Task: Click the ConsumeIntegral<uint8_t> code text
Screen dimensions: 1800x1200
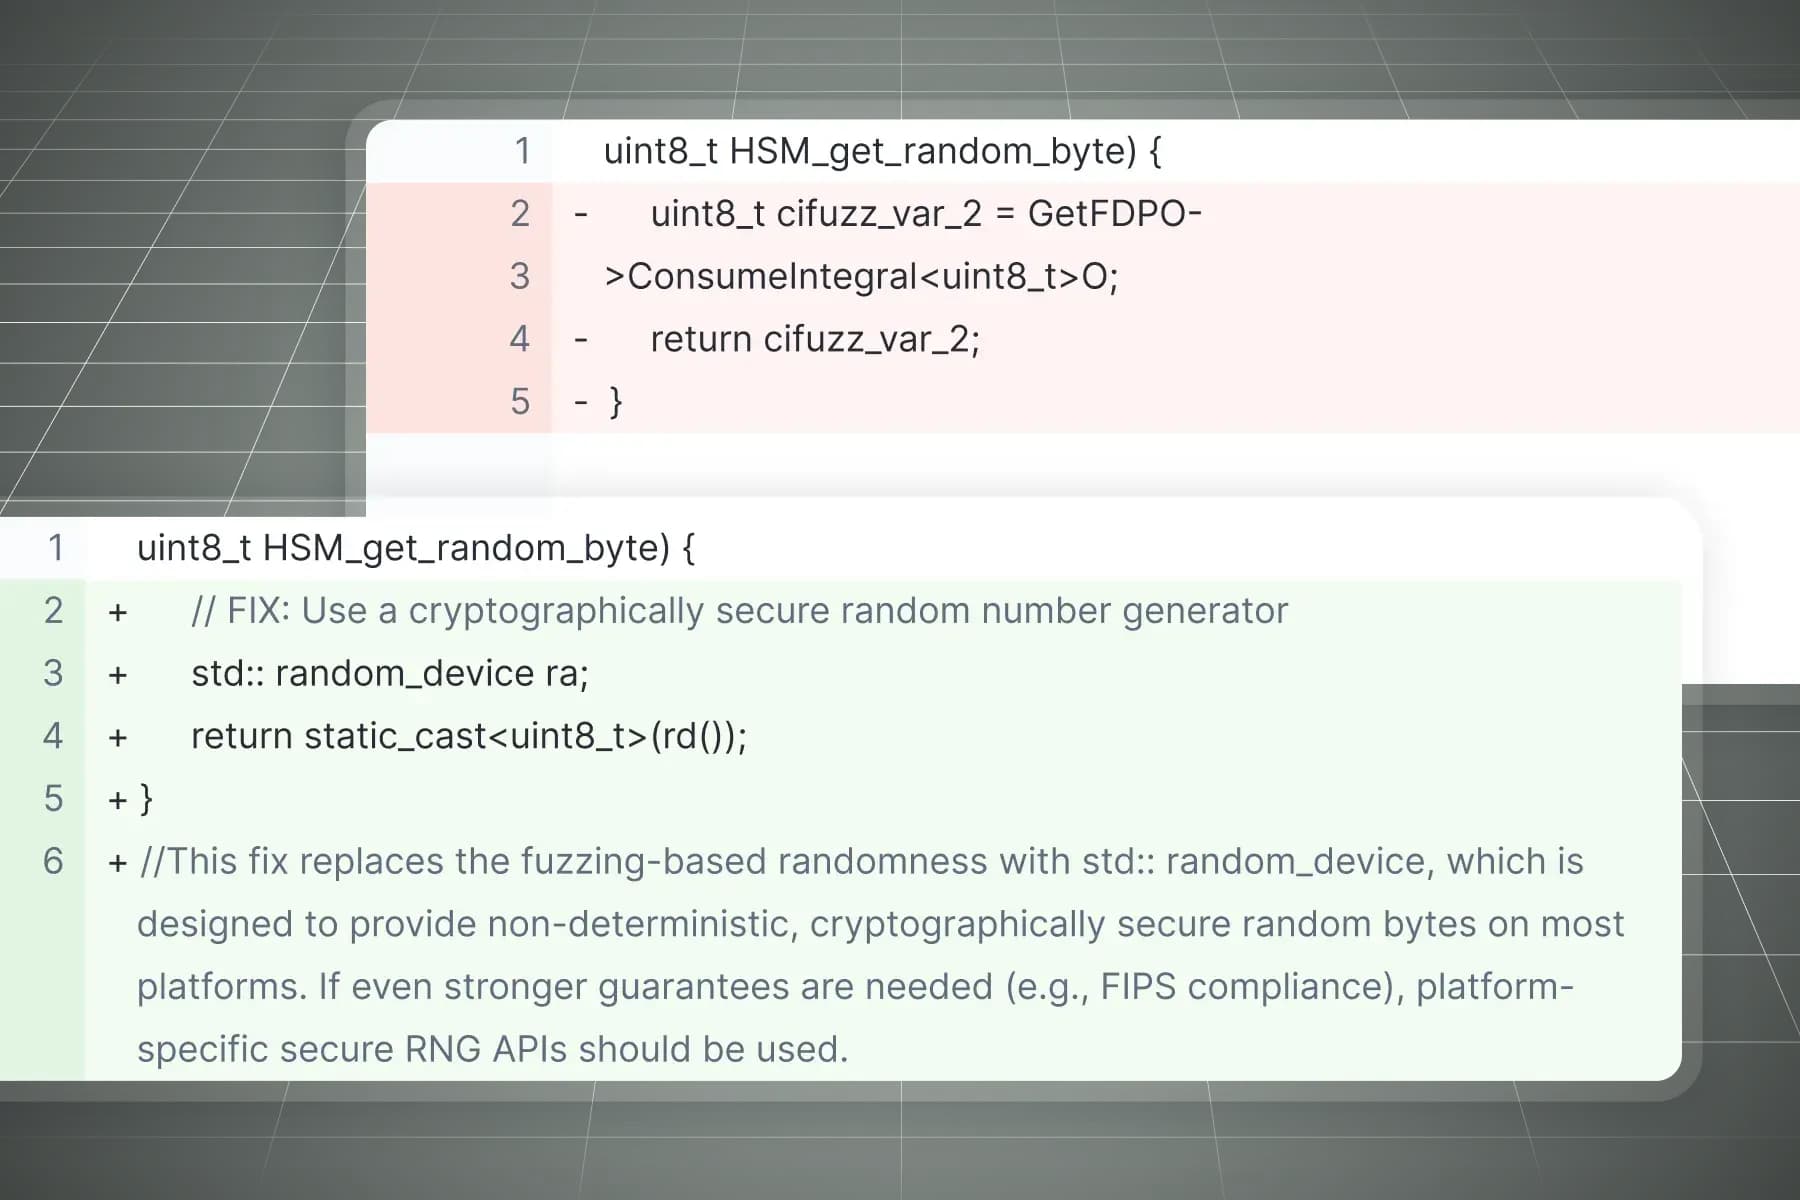Action: point(842,277)
